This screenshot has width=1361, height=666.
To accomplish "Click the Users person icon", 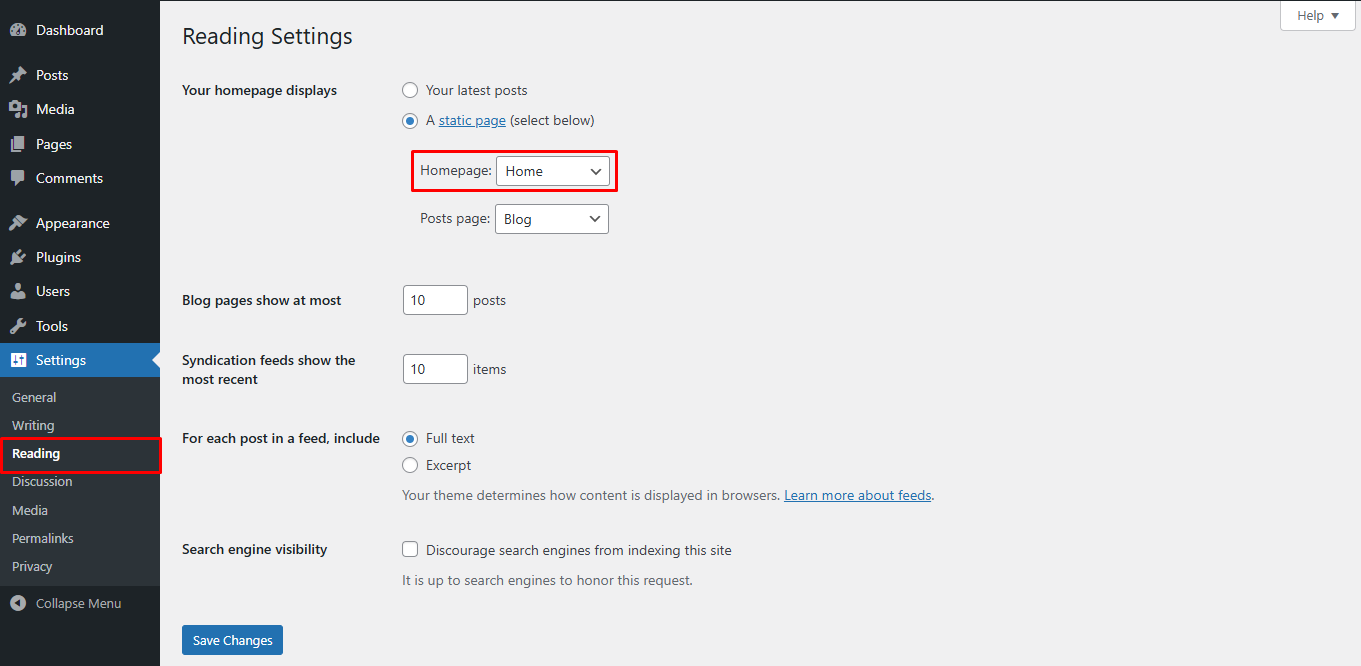I will coord(18,291).
